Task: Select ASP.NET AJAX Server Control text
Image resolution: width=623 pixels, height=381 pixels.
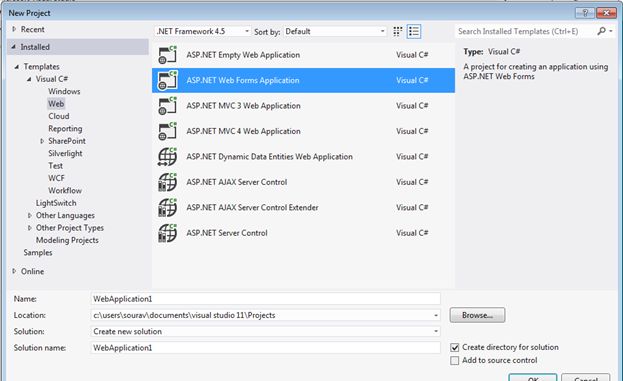Action: click(x=237, y=182)
